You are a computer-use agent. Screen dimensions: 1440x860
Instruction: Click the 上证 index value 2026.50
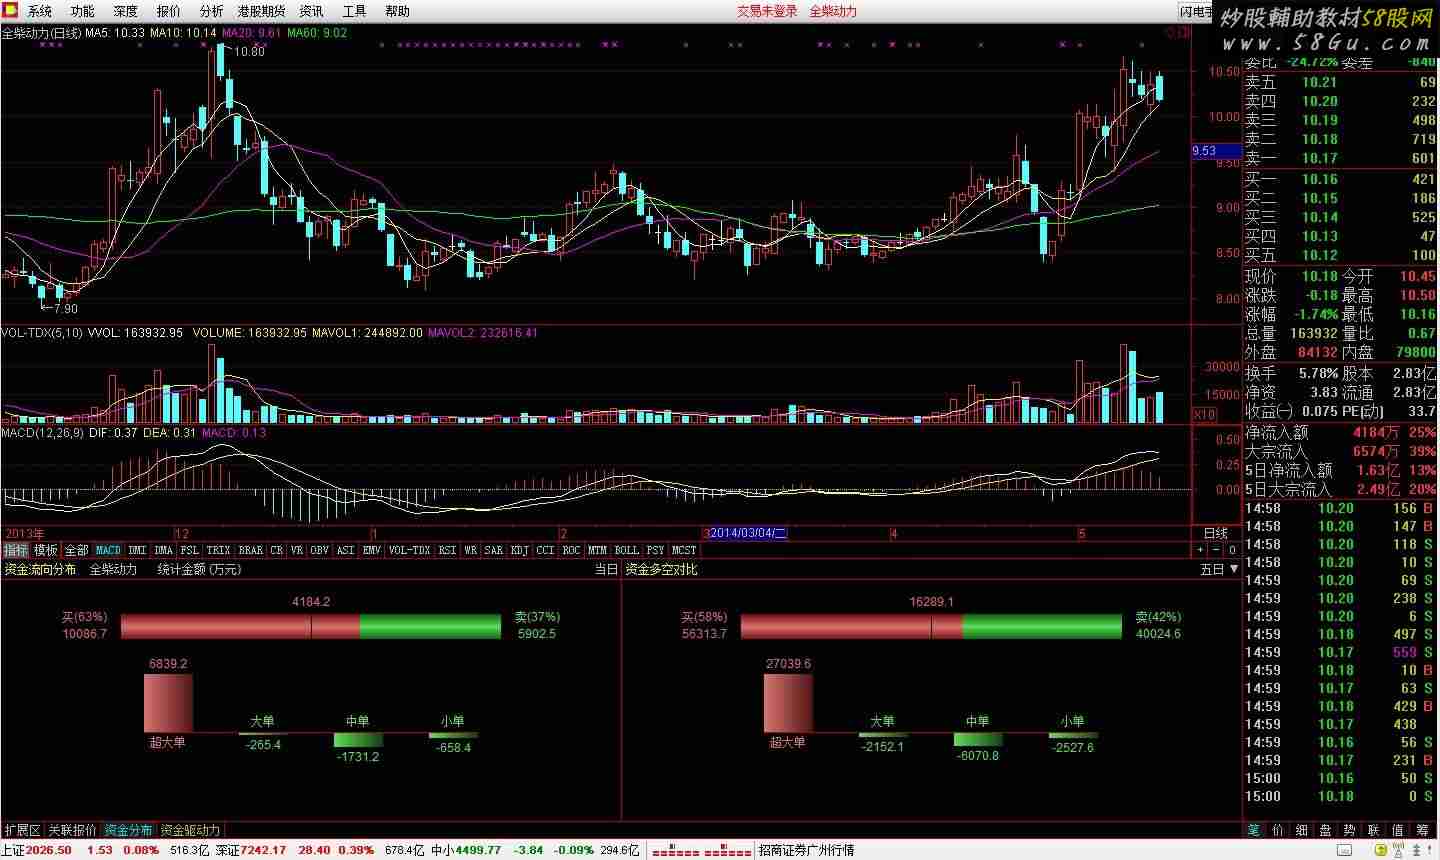pos(49,850)
